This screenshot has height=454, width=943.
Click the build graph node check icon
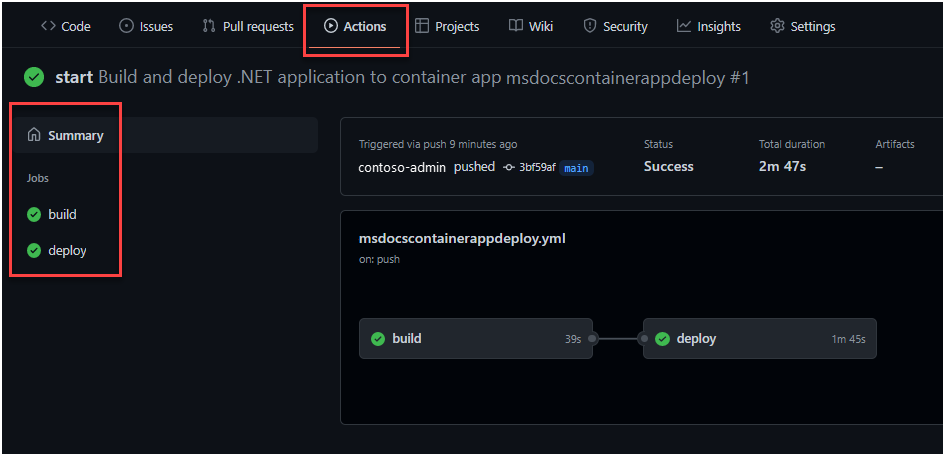pos(378,339)
